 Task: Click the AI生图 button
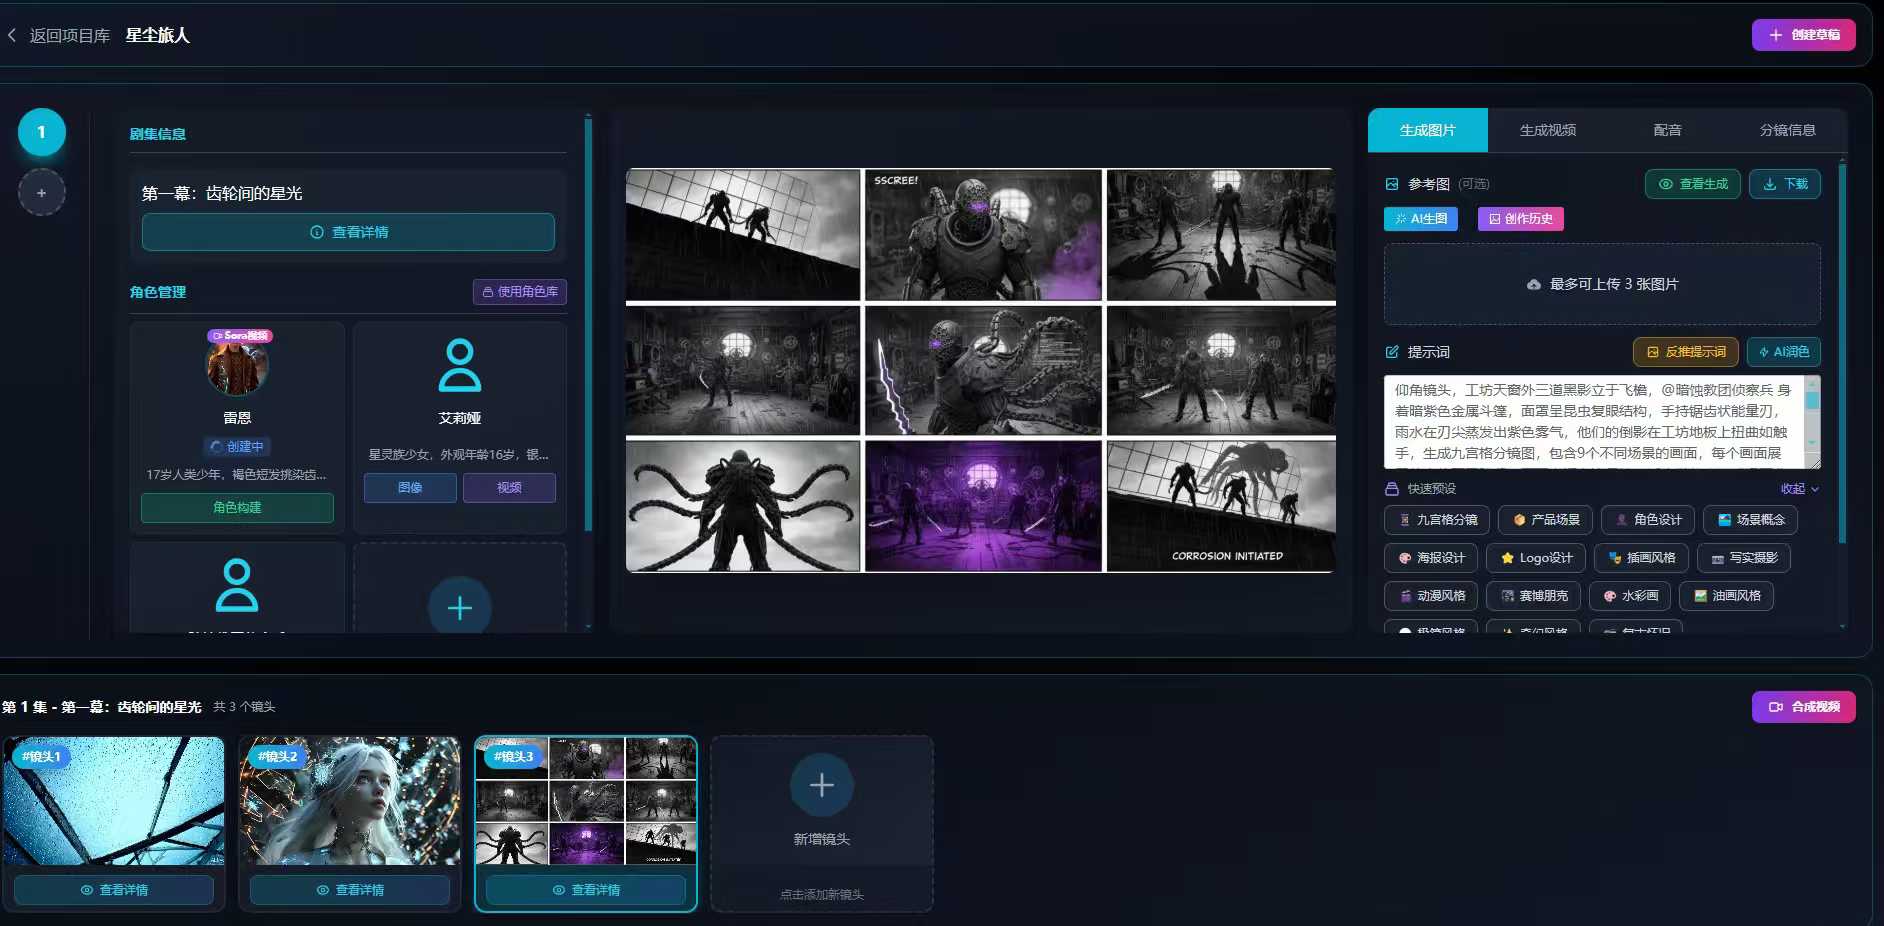pyautogui.click(x=1421, y=219)
